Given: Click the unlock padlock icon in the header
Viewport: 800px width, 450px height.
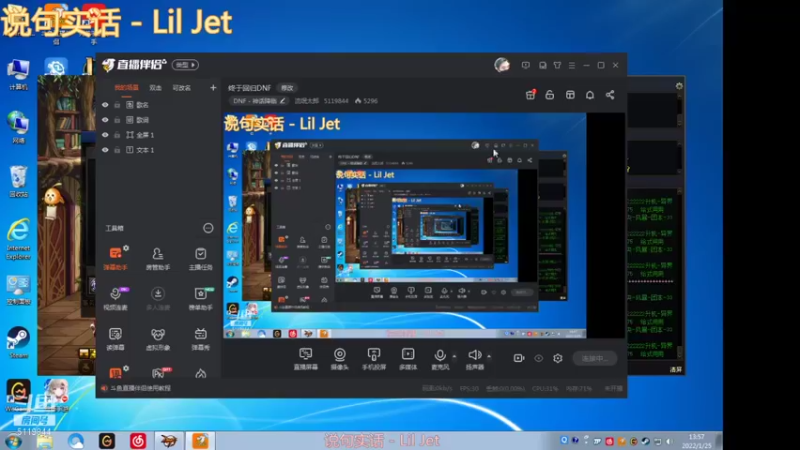Looking at the screenshot, I should click(x=549, y=95).
